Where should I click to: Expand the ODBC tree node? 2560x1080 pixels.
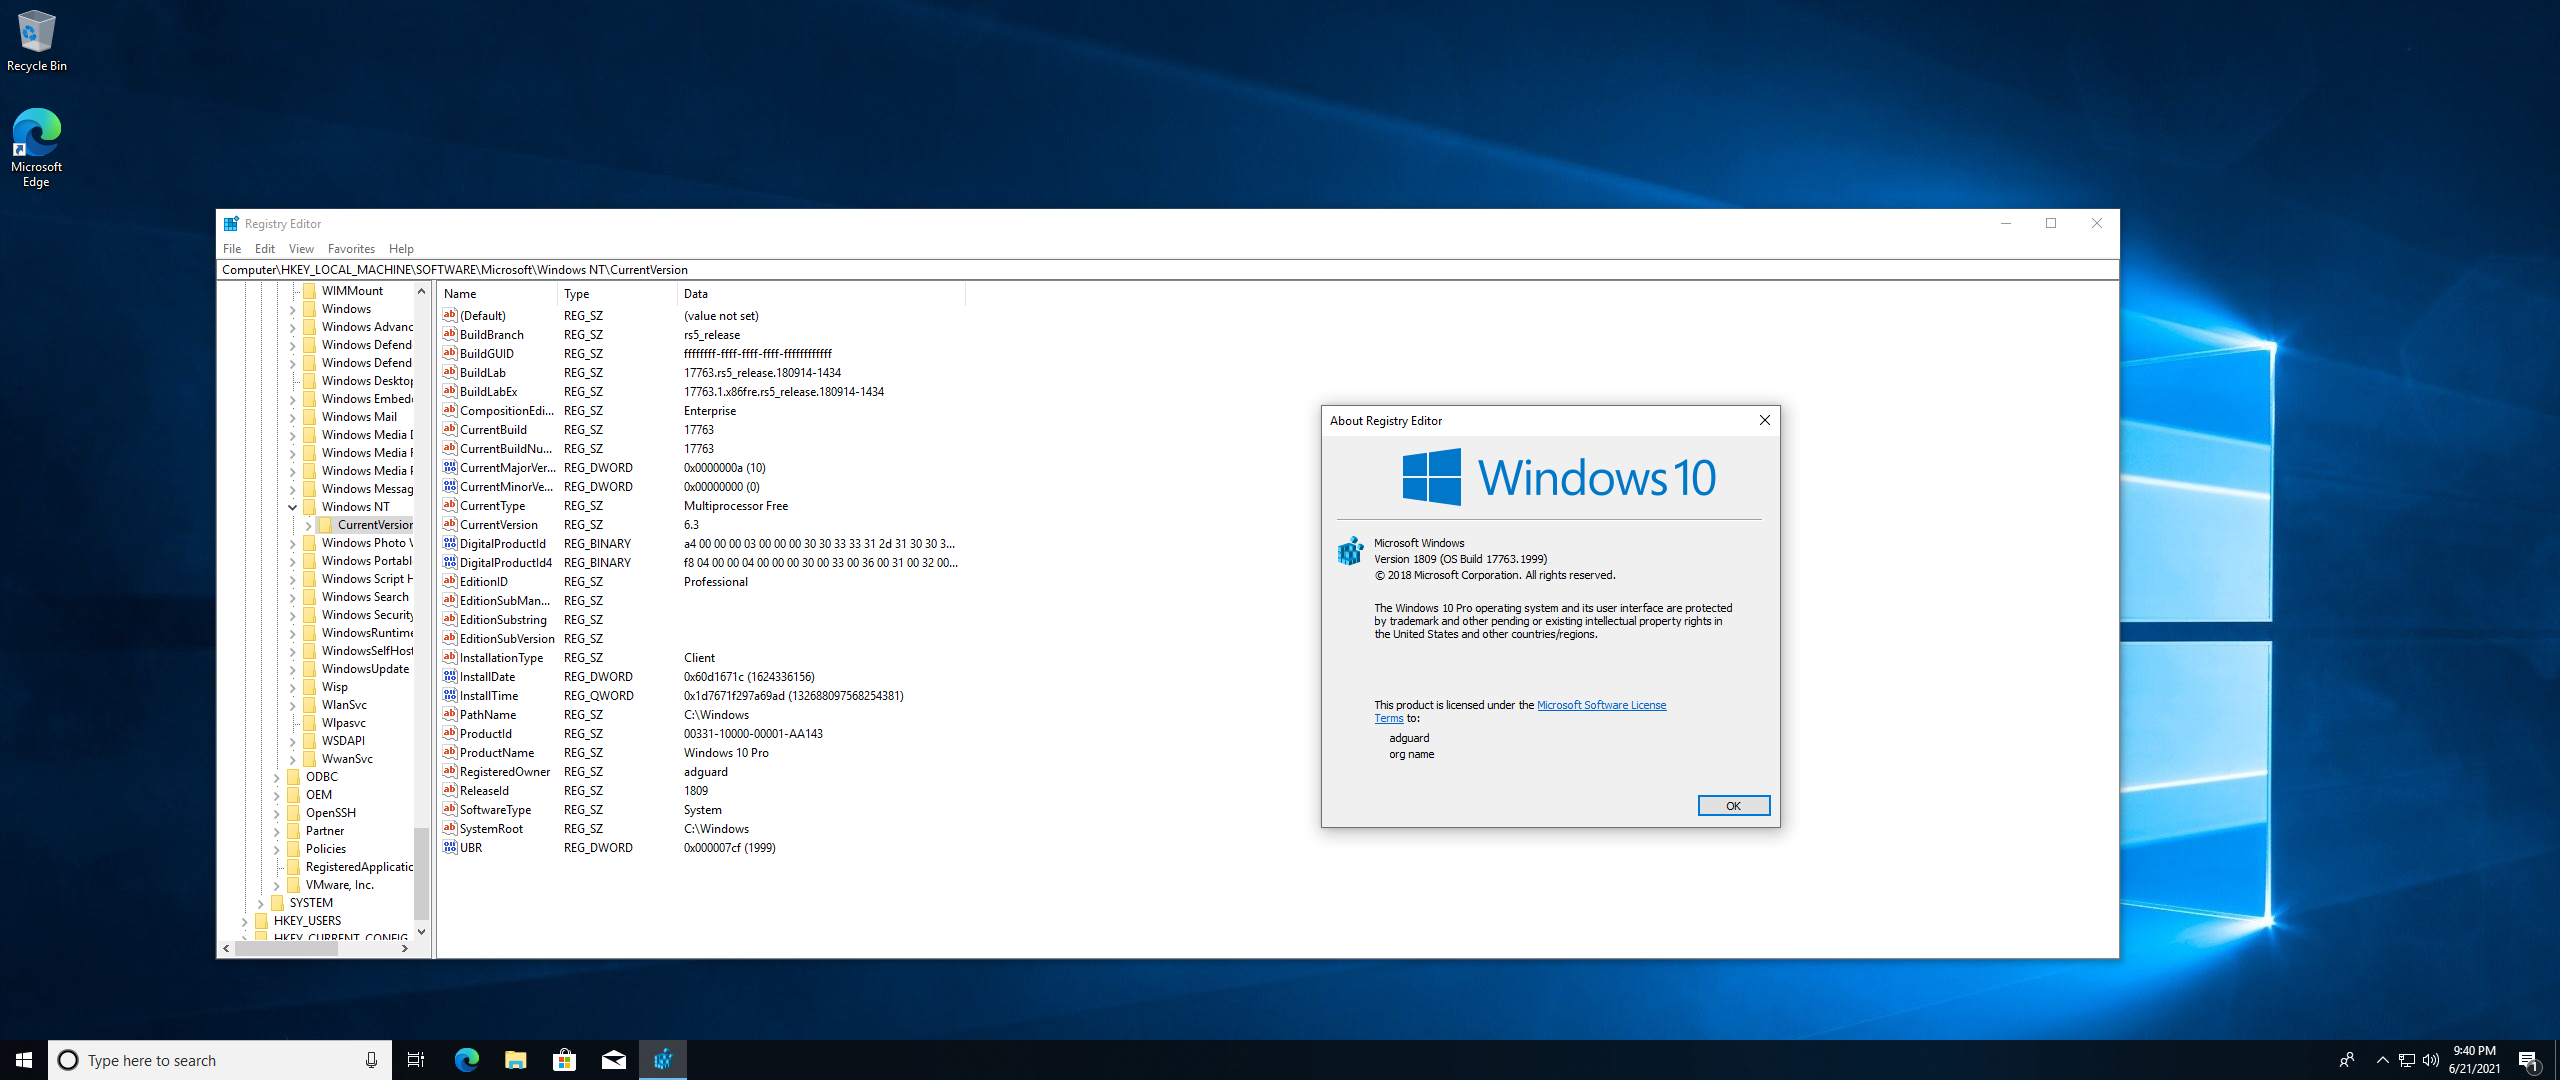[x=277, y=777]
